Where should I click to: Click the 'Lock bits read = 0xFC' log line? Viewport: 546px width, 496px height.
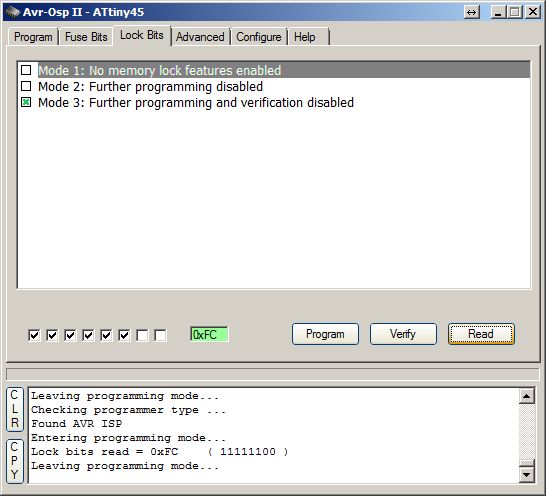click(159, 452)
